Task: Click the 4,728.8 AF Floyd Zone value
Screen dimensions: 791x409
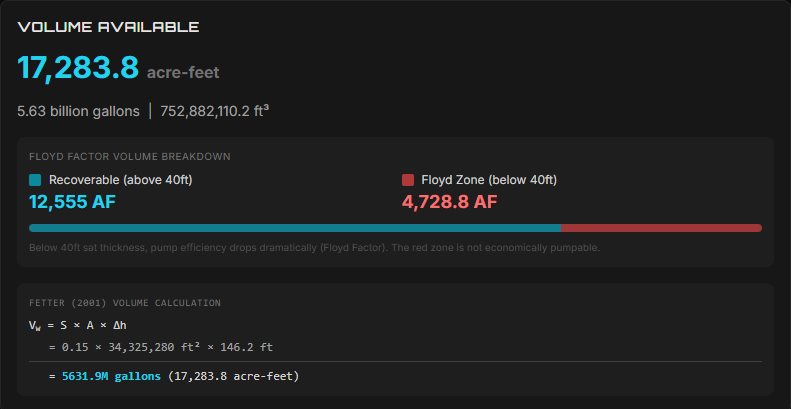Action: tap(449, 202)
